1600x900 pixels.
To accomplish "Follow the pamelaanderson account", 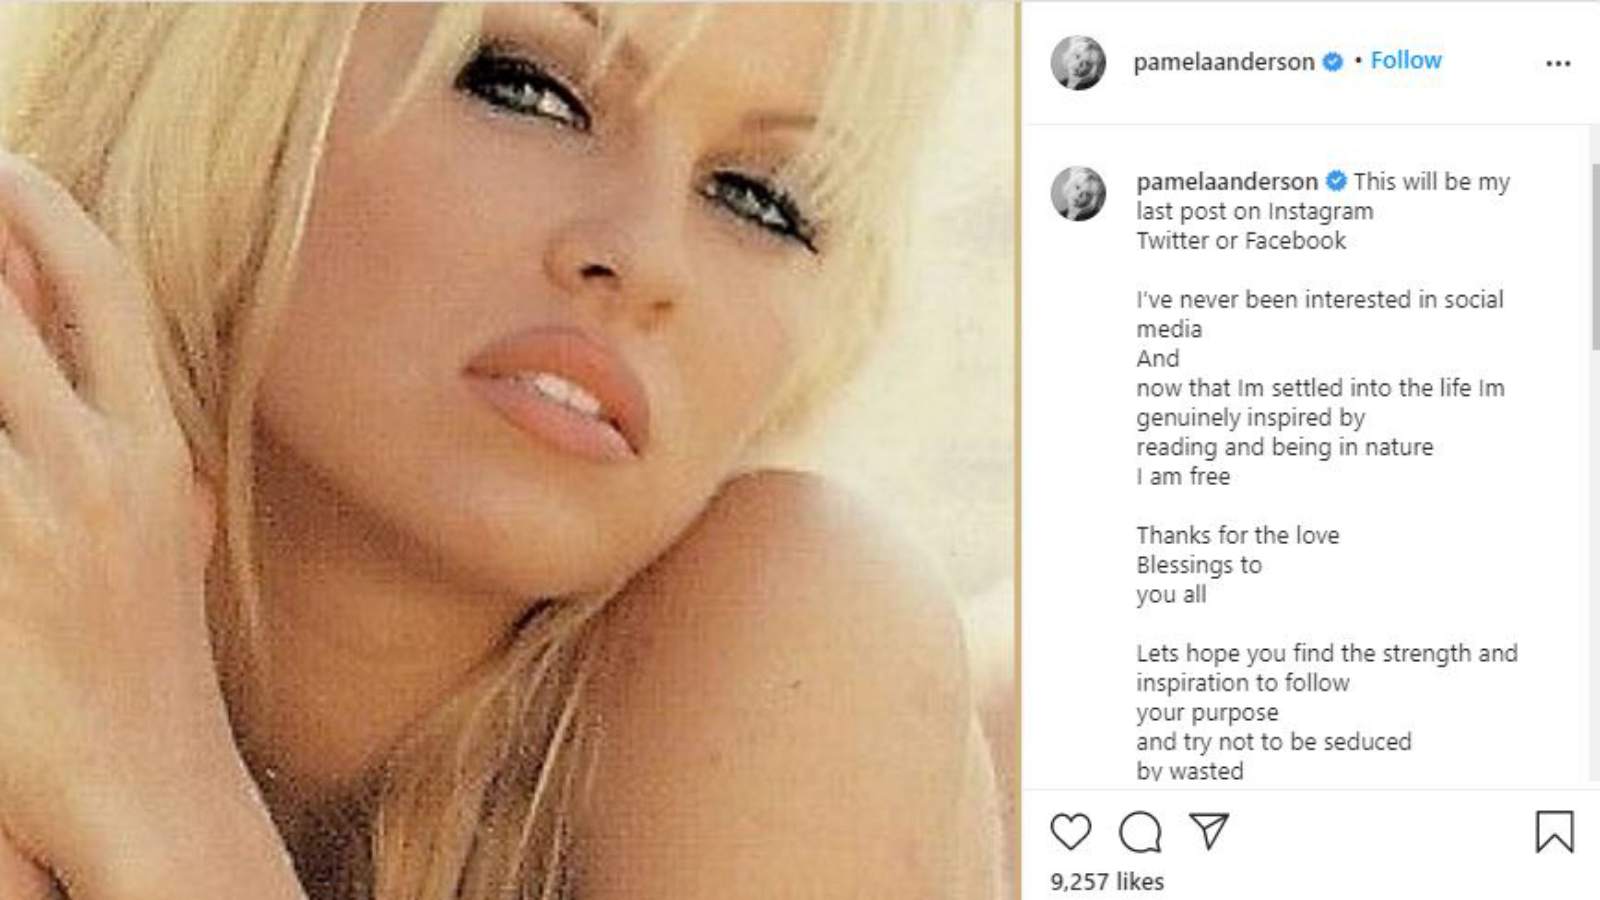I will 1405,60.
